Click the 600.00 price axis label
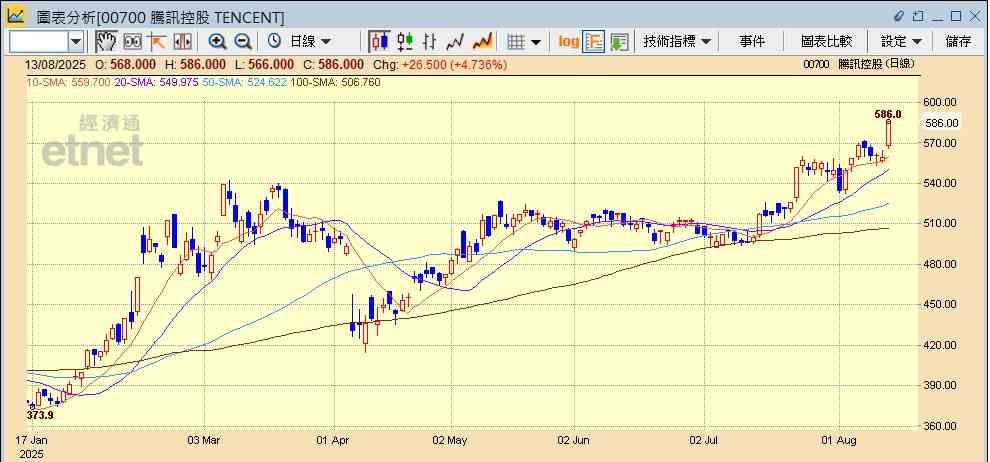 point(941,102)
